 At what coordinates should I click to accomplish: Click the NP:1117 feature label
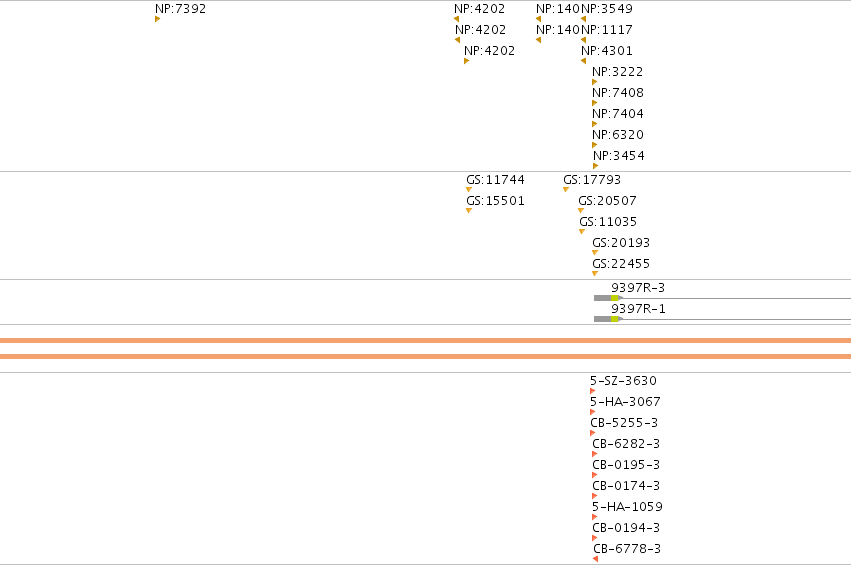(607, 30)
